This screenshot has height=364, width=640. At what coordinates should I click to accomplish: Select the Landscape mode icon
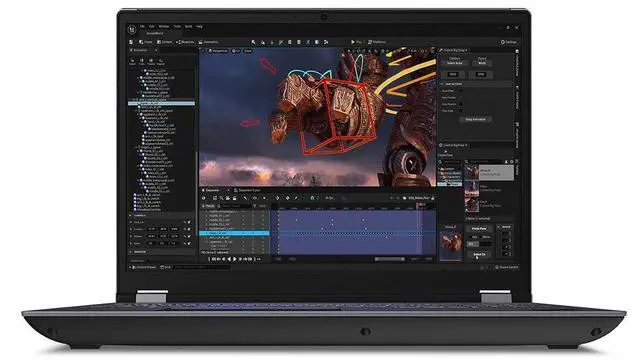click(263, 42)
